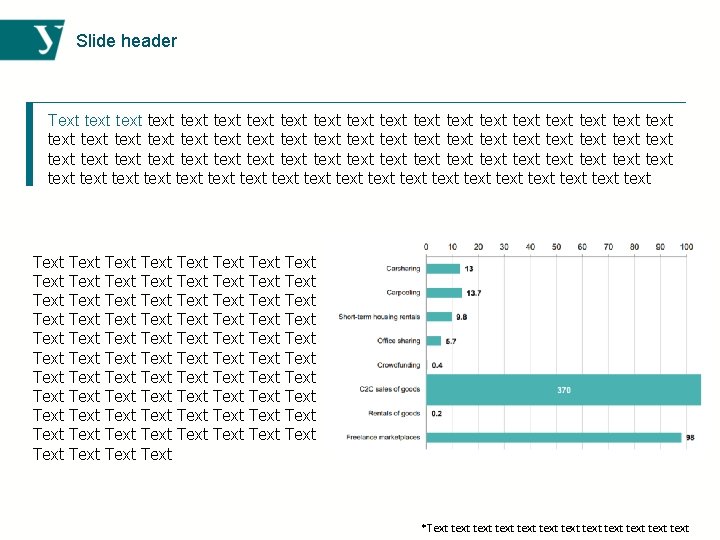Screen dimensions: 720x540
Task: Click the Freelance marketplaces category label
Action: click(383, 437)
